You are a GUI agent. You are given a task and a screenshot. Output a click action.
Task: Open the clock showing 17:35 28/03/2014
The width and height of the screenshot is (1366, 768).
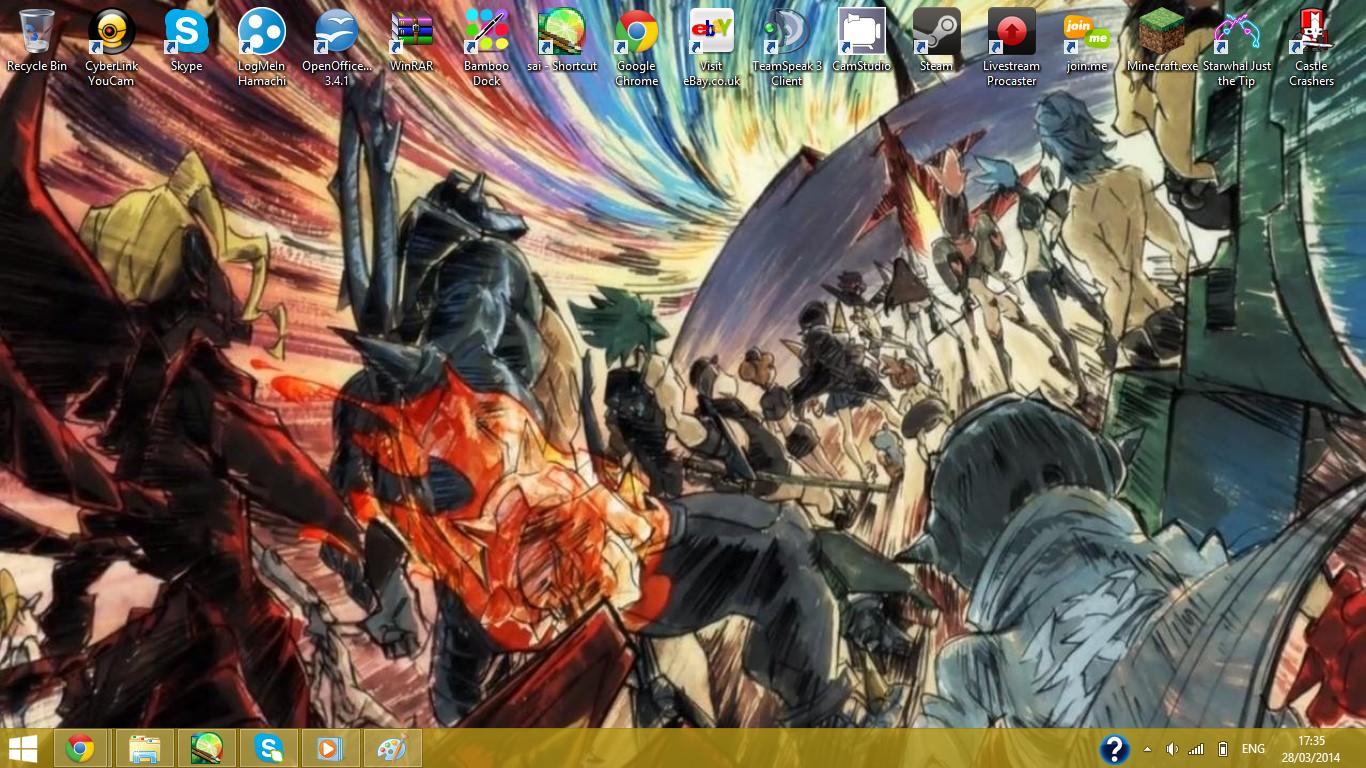coord(1313,749)
